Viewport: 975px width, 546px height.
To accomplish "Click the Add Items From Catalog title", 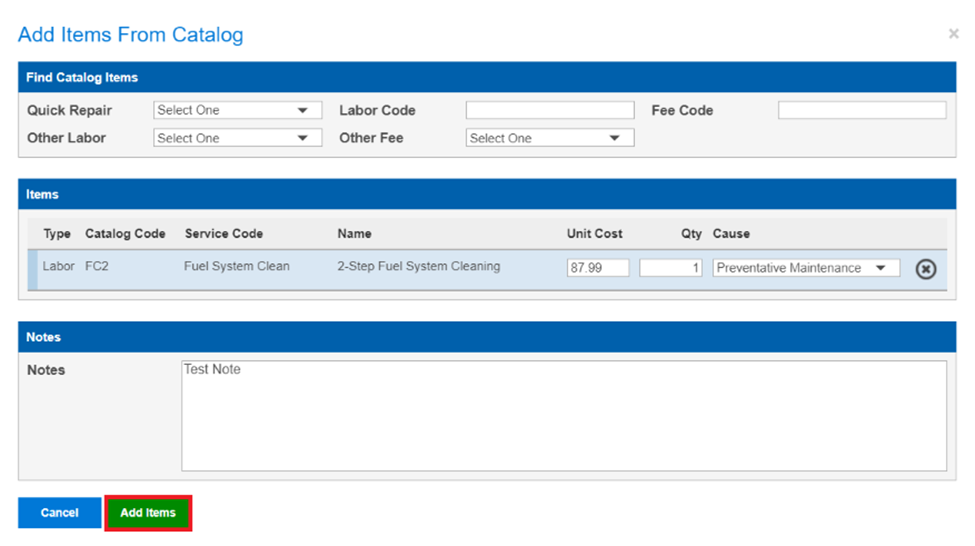I will (131, 35).
